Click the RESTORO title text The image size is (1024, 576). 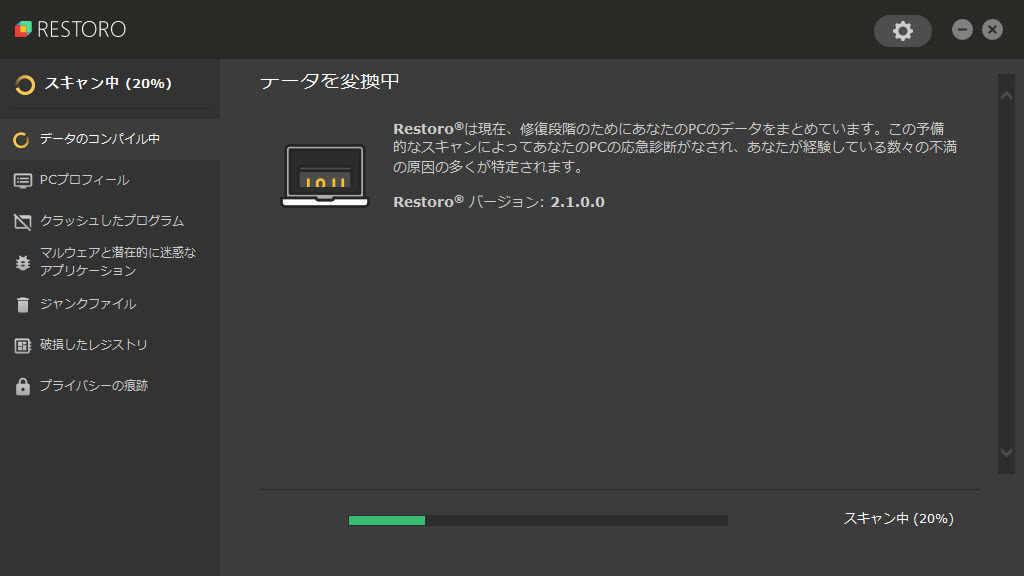(x=82, y=29)
